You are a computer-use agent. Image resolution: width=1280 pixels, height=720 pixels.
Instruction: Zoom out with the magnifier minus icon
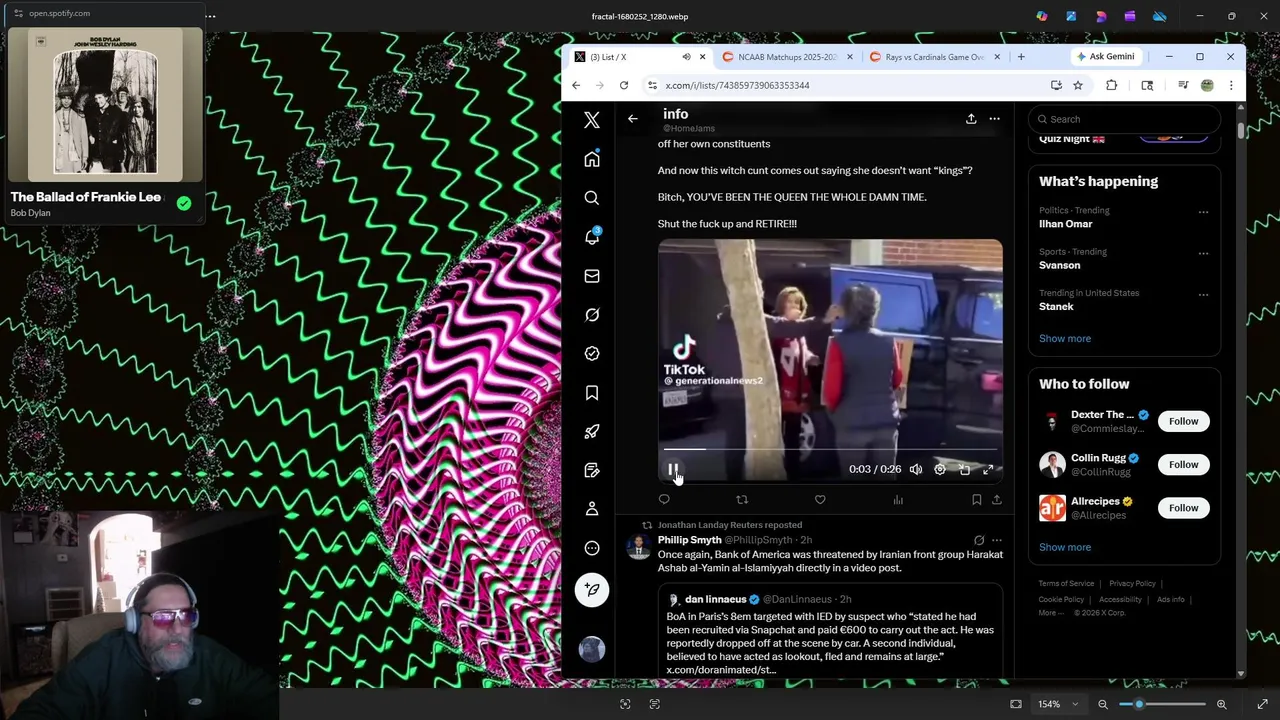coord(1103,704)
